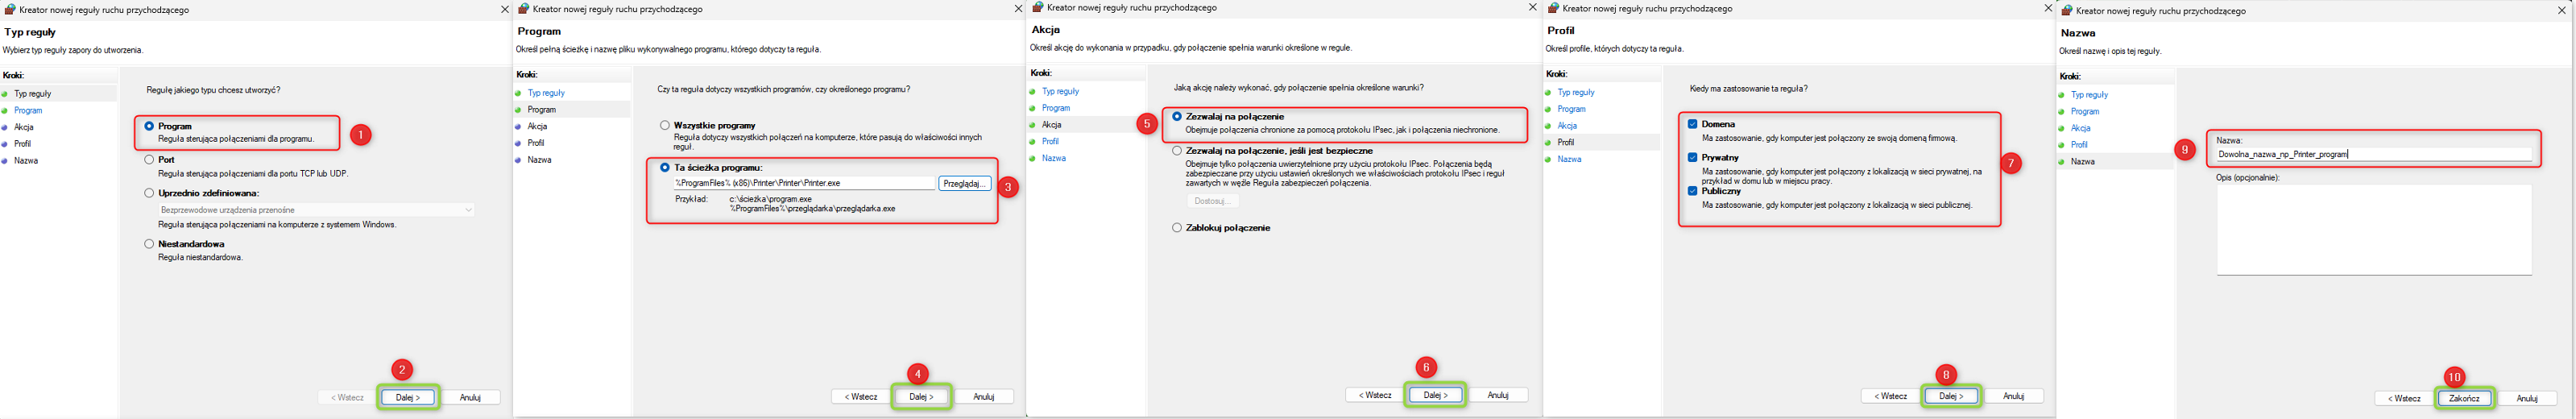Click Anuluj in the Nazwa window
Image resolution: width=2576 pixels, height=419 pixels.
2528,398
